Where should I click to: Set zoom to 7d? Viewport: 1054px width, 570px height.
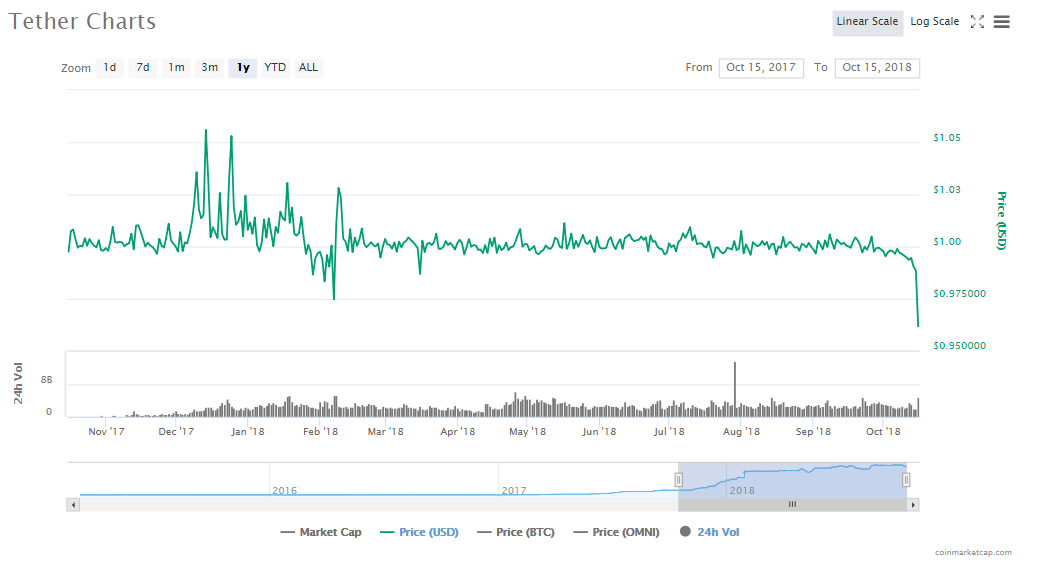[143, 67]
